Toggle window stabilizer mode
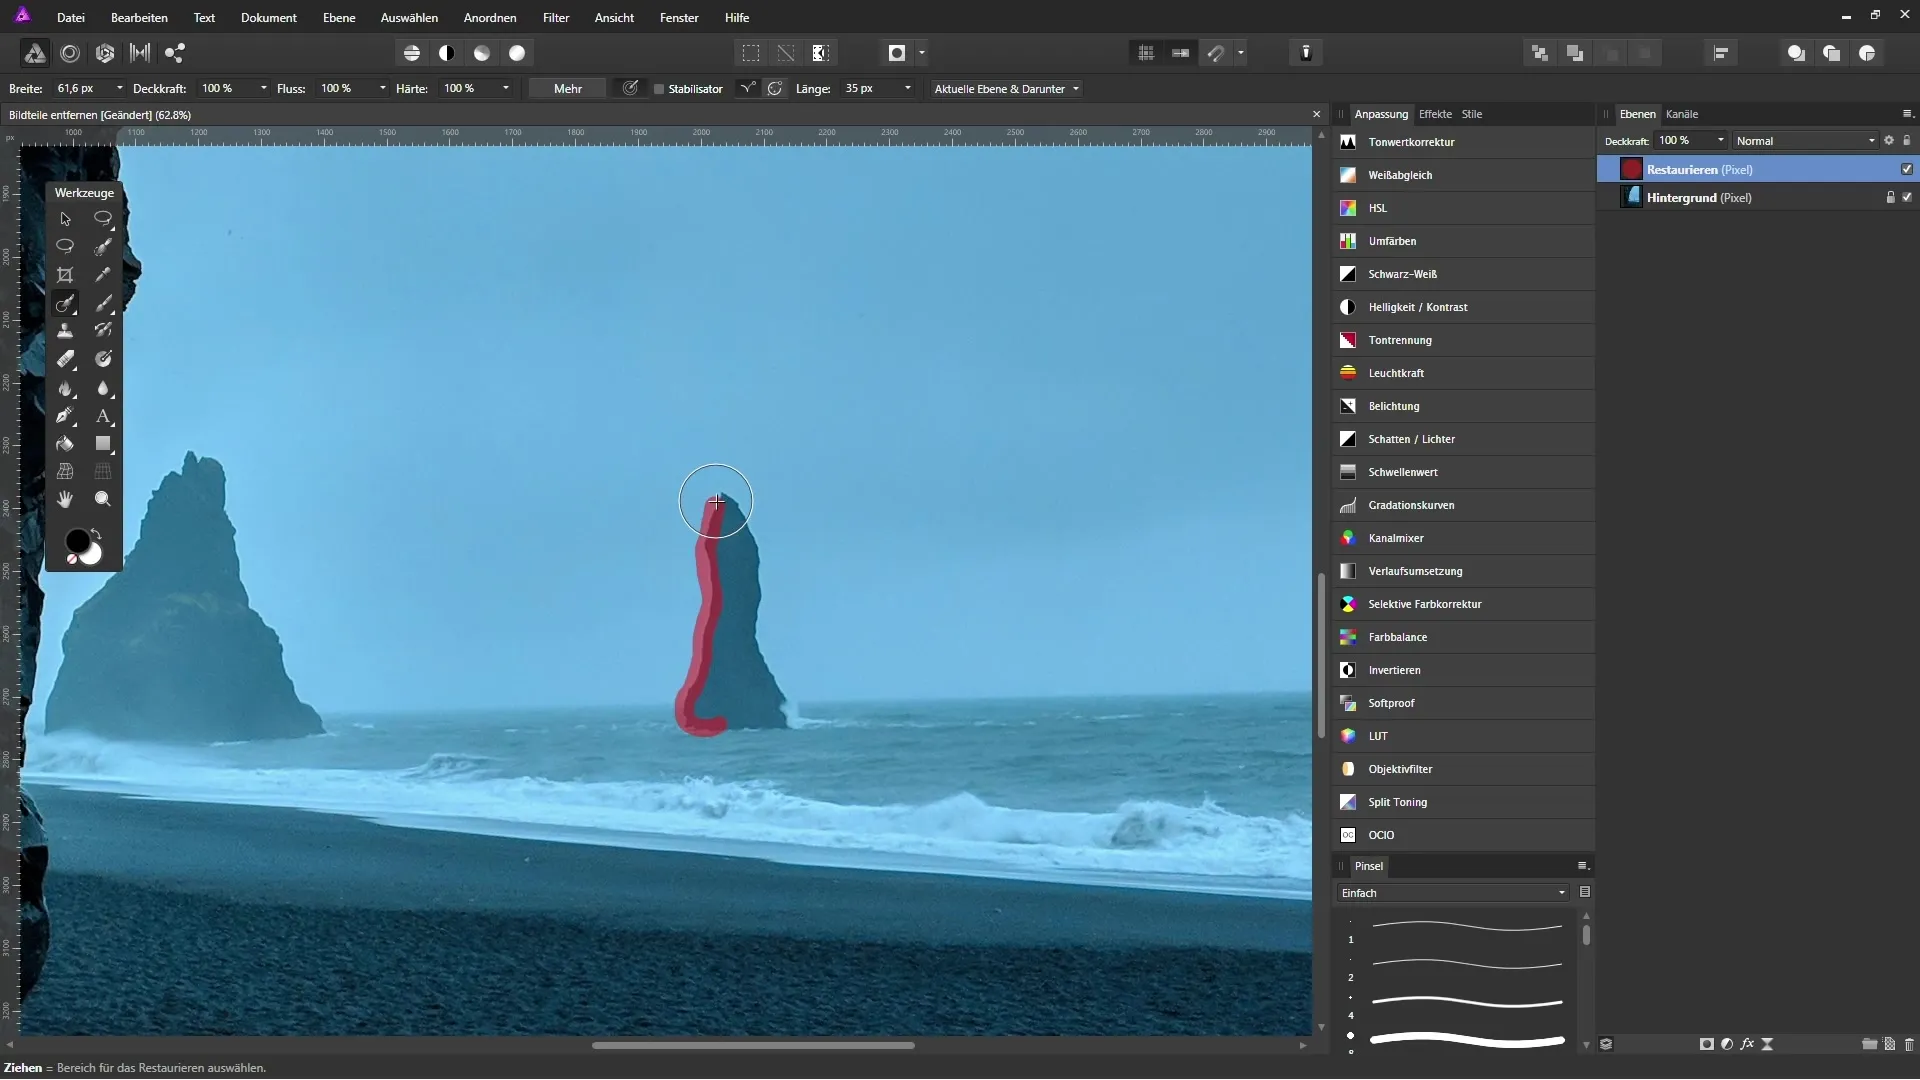The width and height of the screenshot is (1920, 1080). [x=775, y=89]
